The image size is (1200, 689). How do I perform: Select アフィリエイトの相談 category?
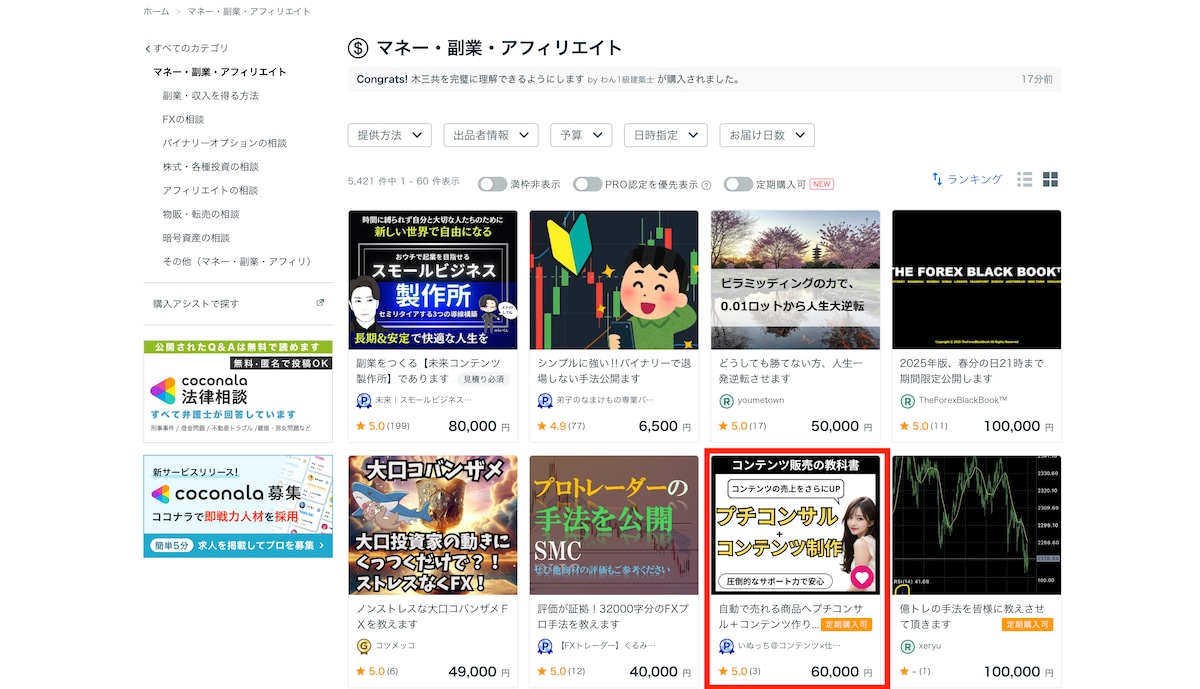[x=210, y=190]
